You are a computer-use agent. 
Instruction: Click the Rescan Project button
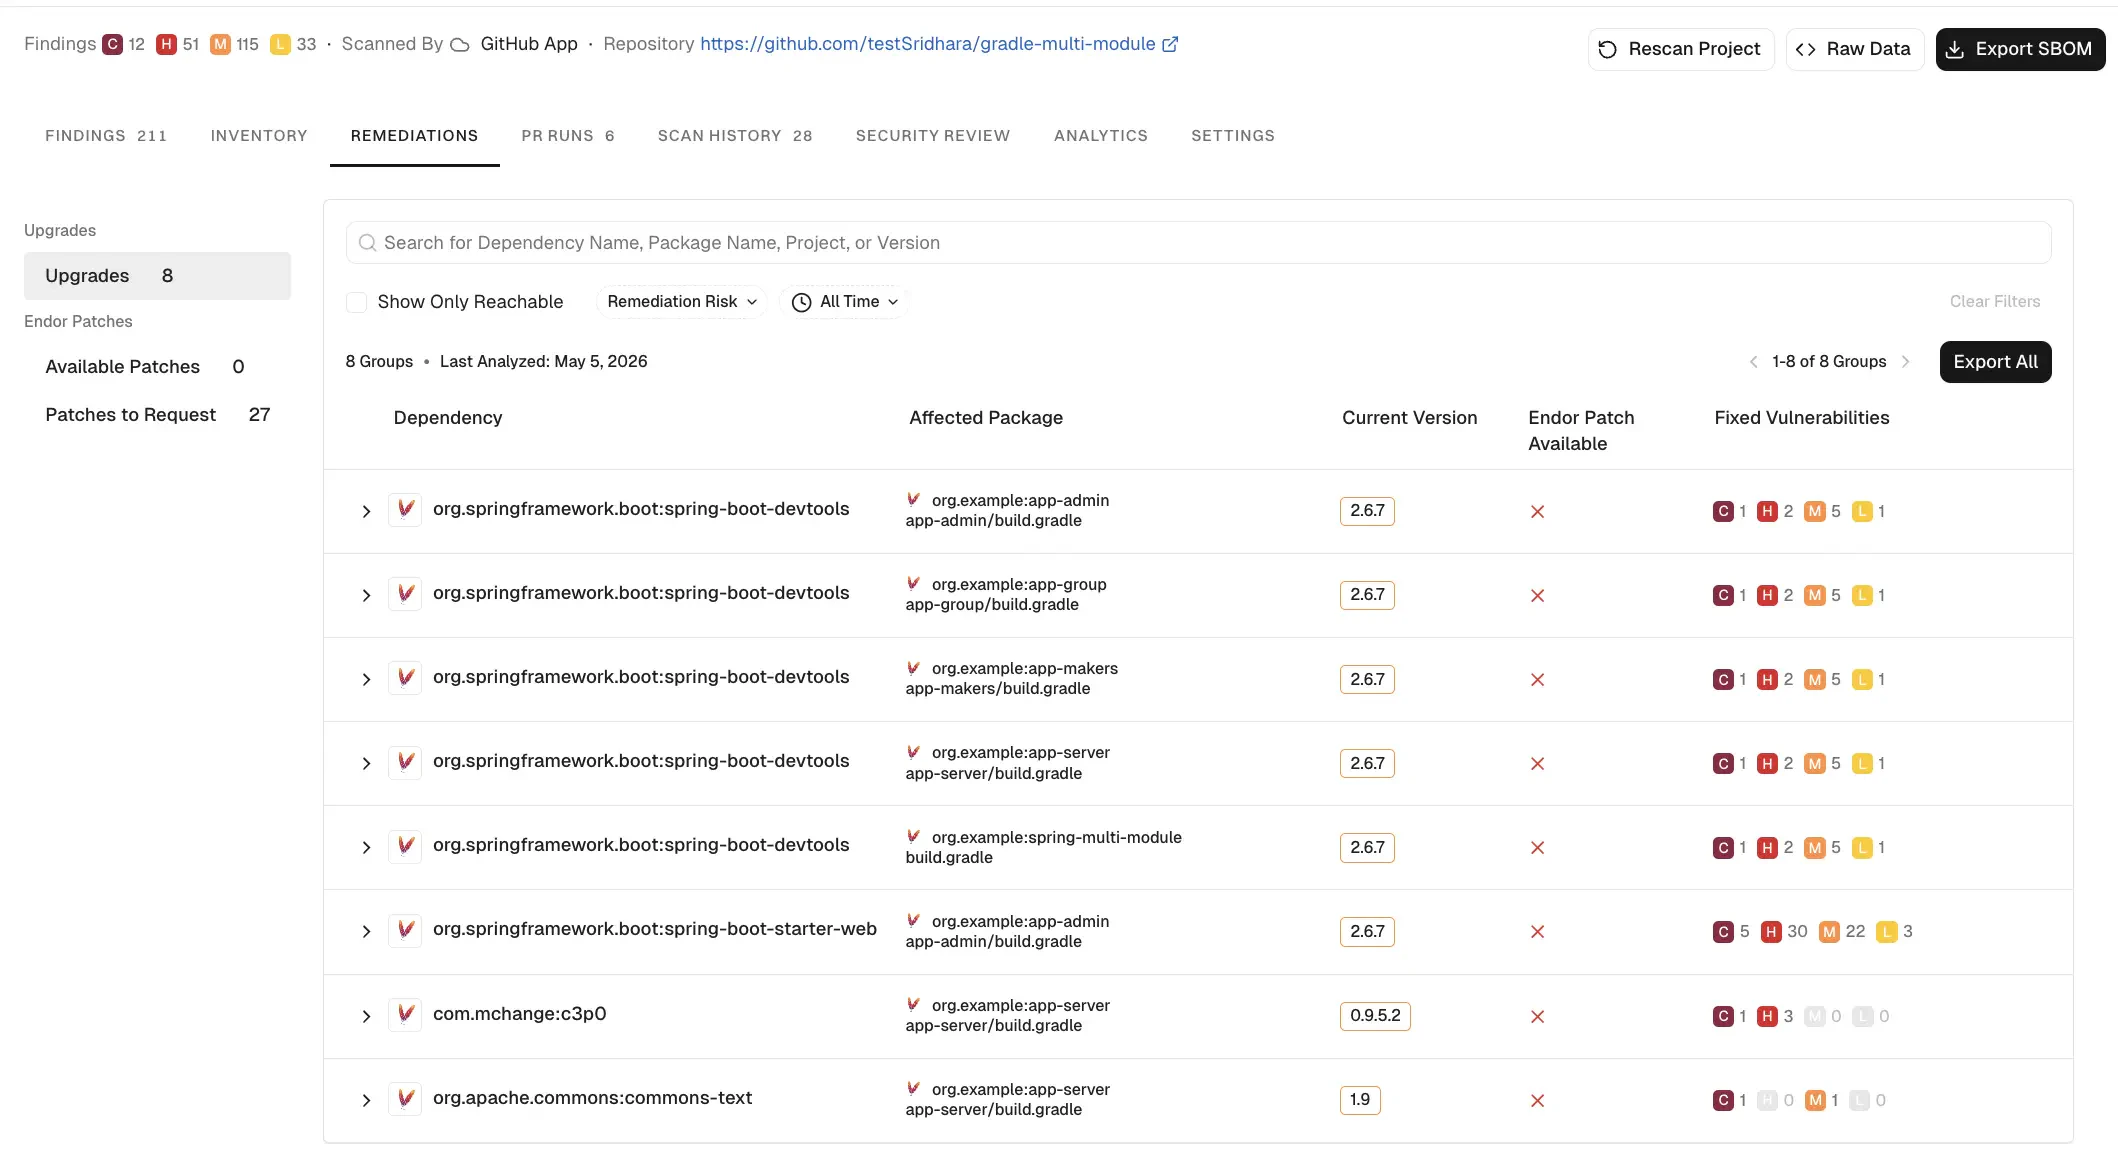1681,49
